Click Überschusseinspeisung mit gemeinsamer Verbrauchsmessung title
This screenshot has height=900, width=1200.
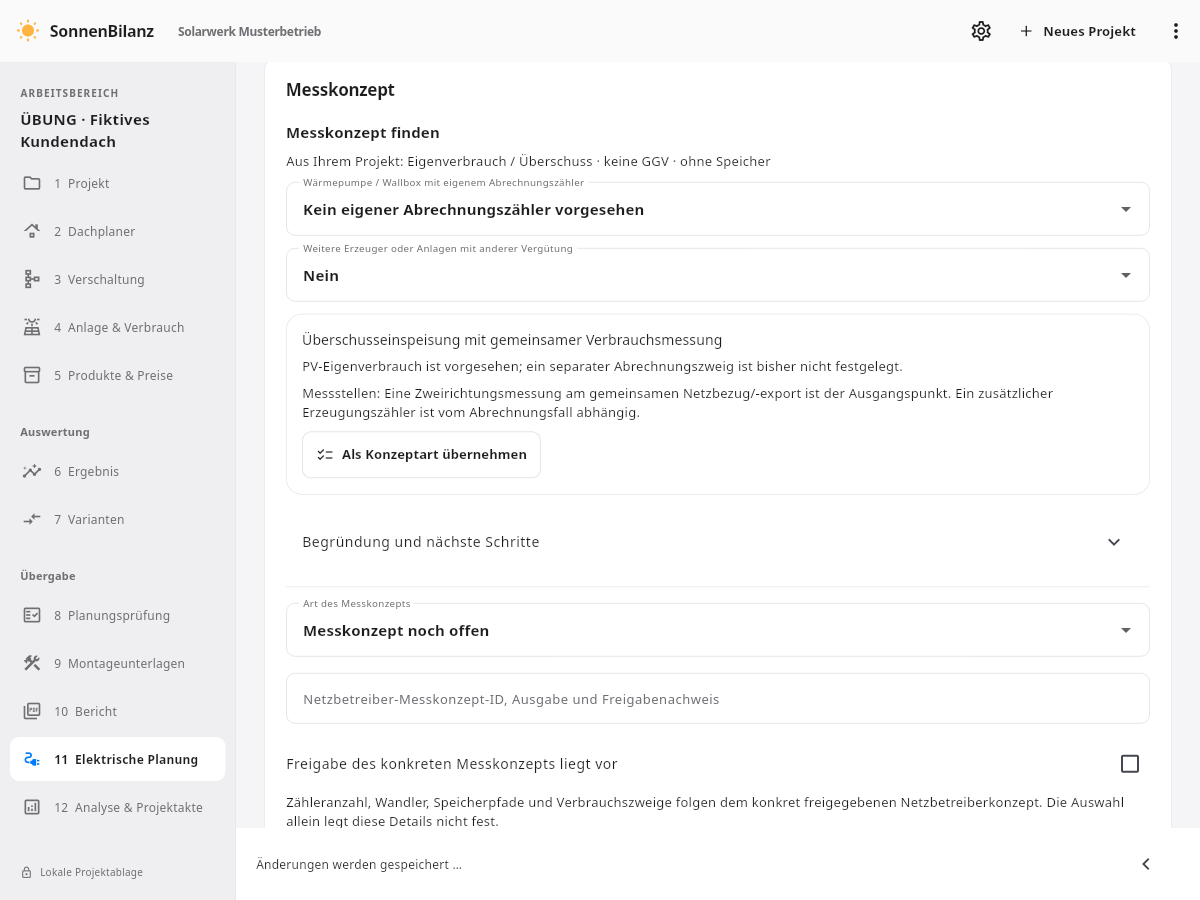(512, 341)
